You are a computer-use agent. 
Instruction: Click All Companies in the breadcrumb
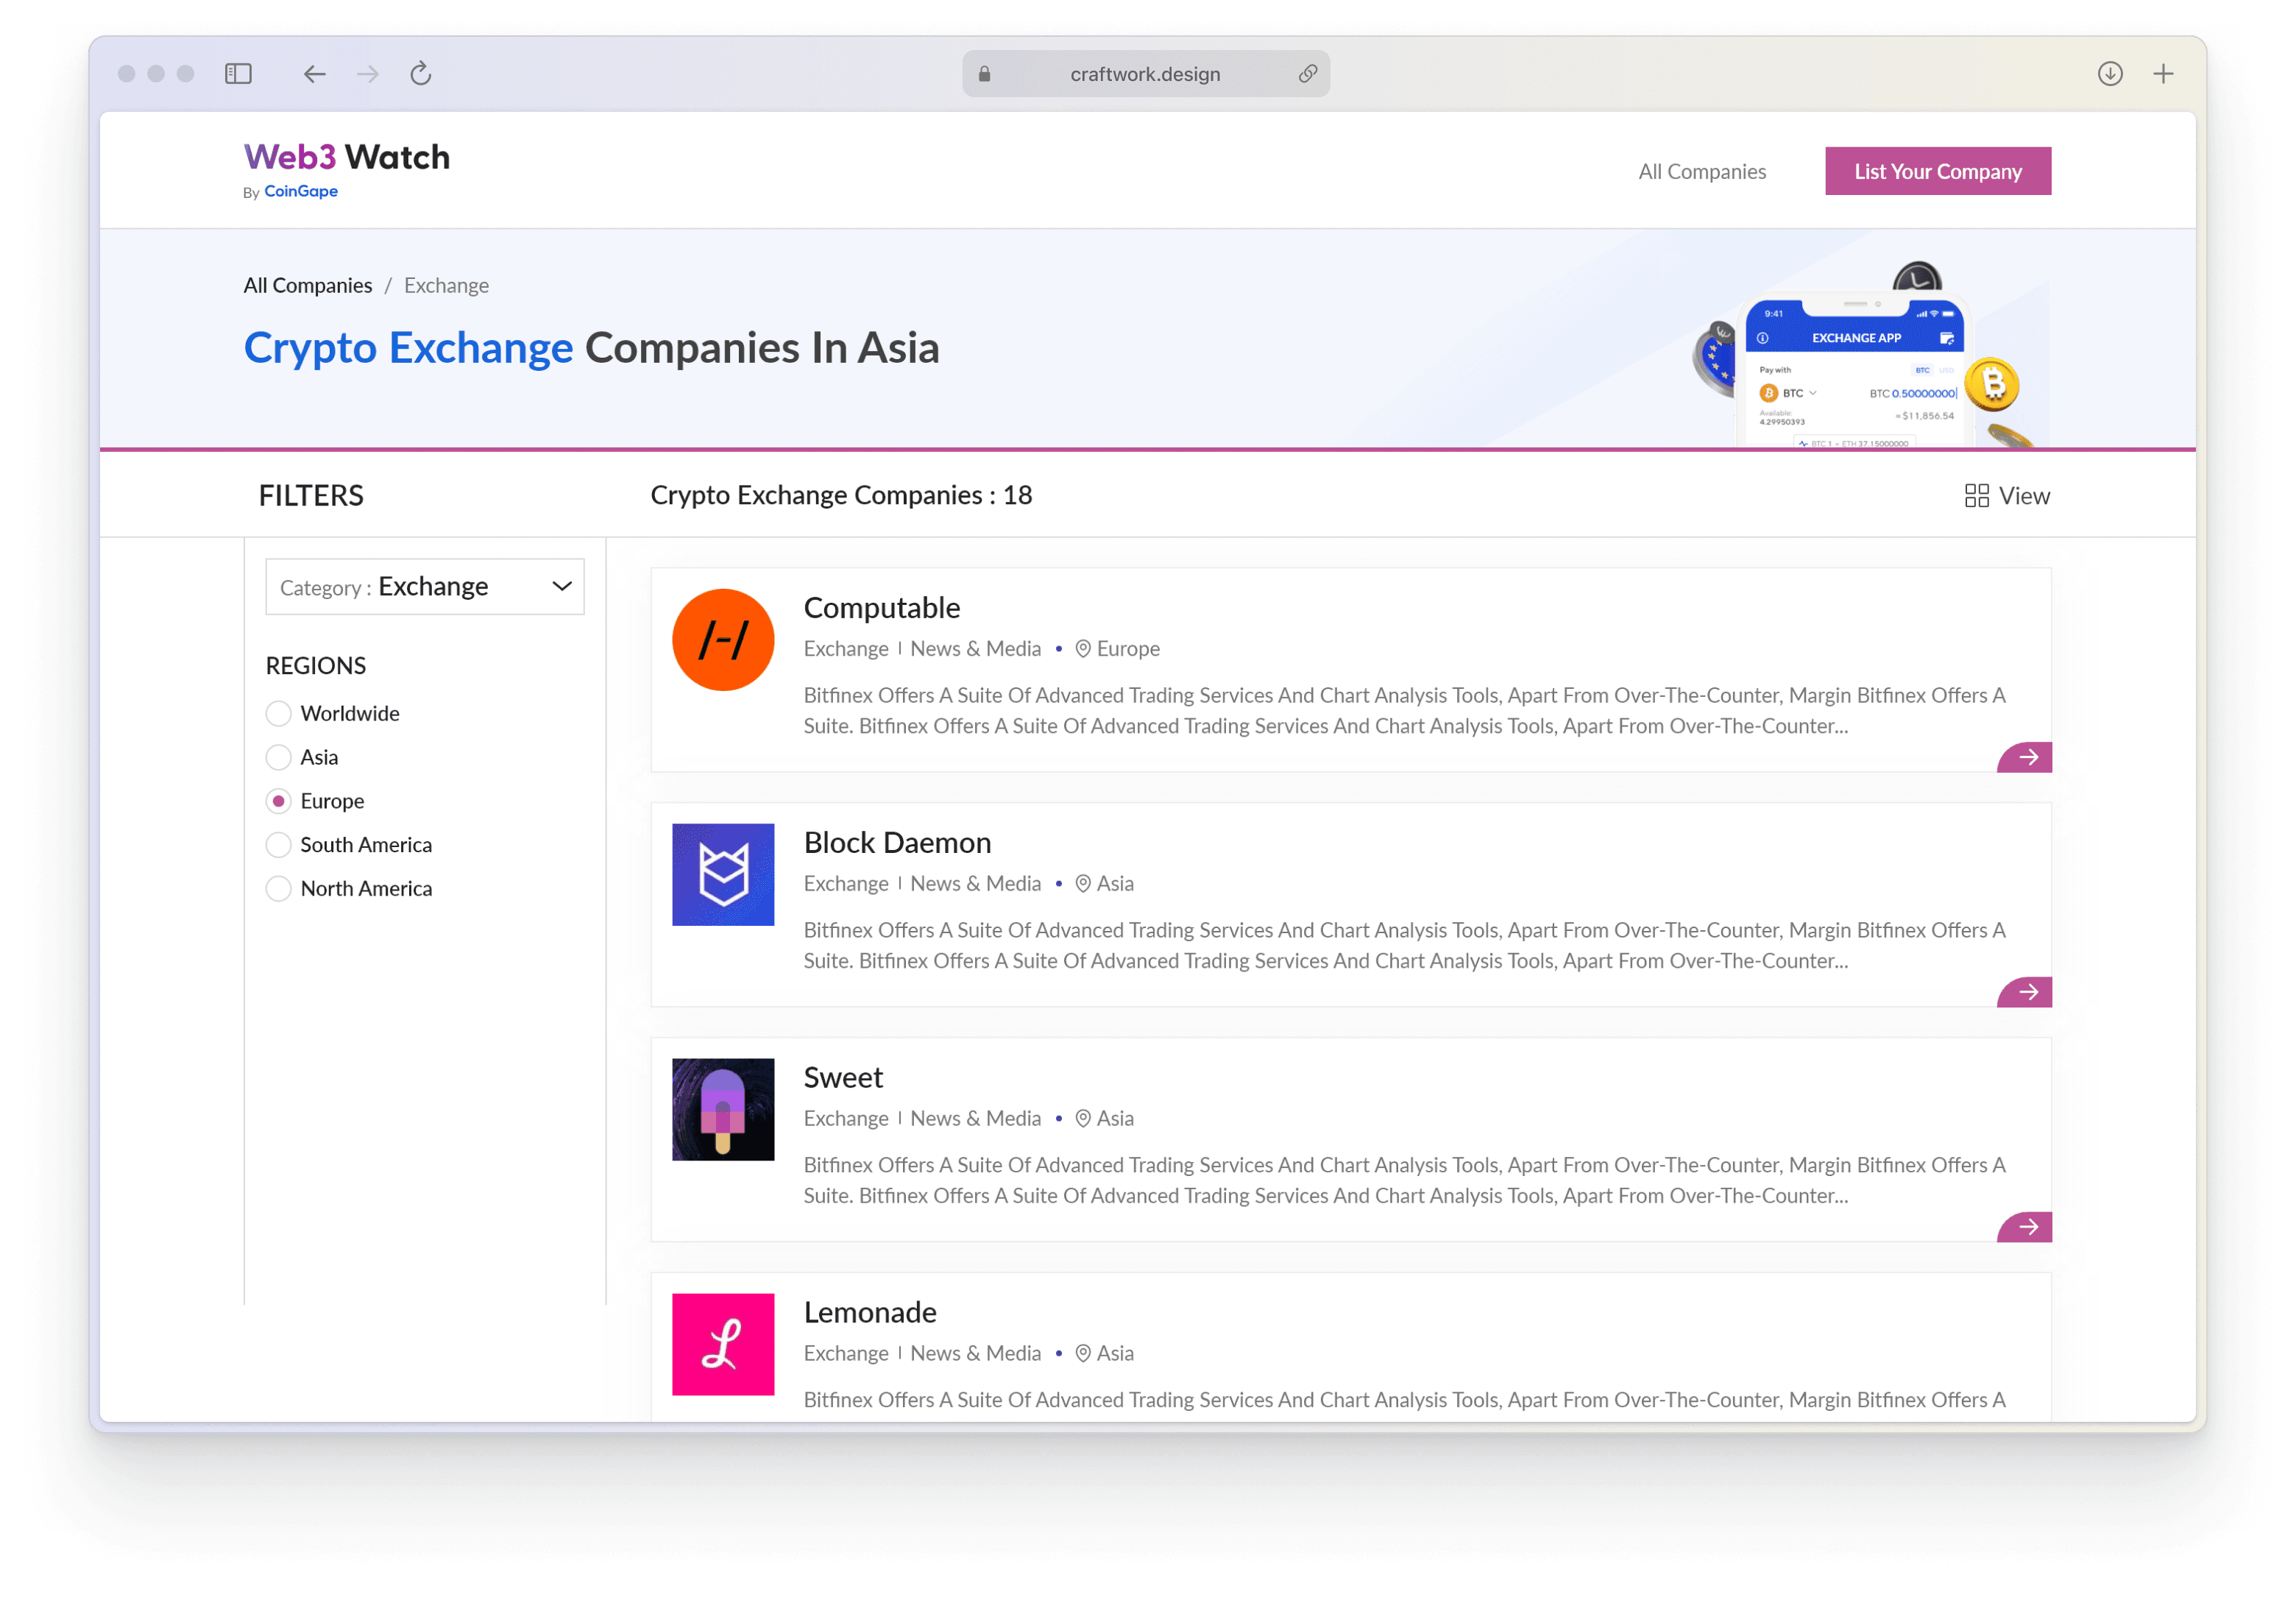[x=308, y=286]
